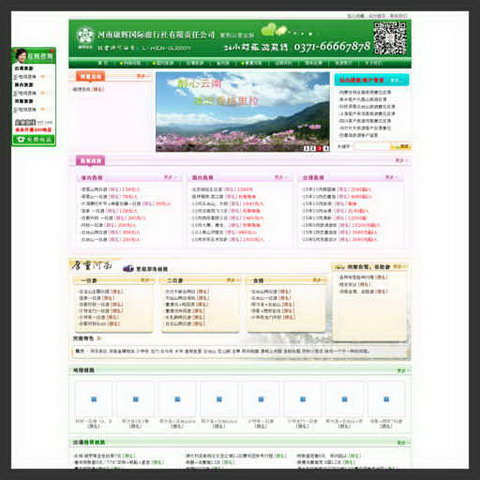Click inside the keyword search field

(x=372, y=146)
